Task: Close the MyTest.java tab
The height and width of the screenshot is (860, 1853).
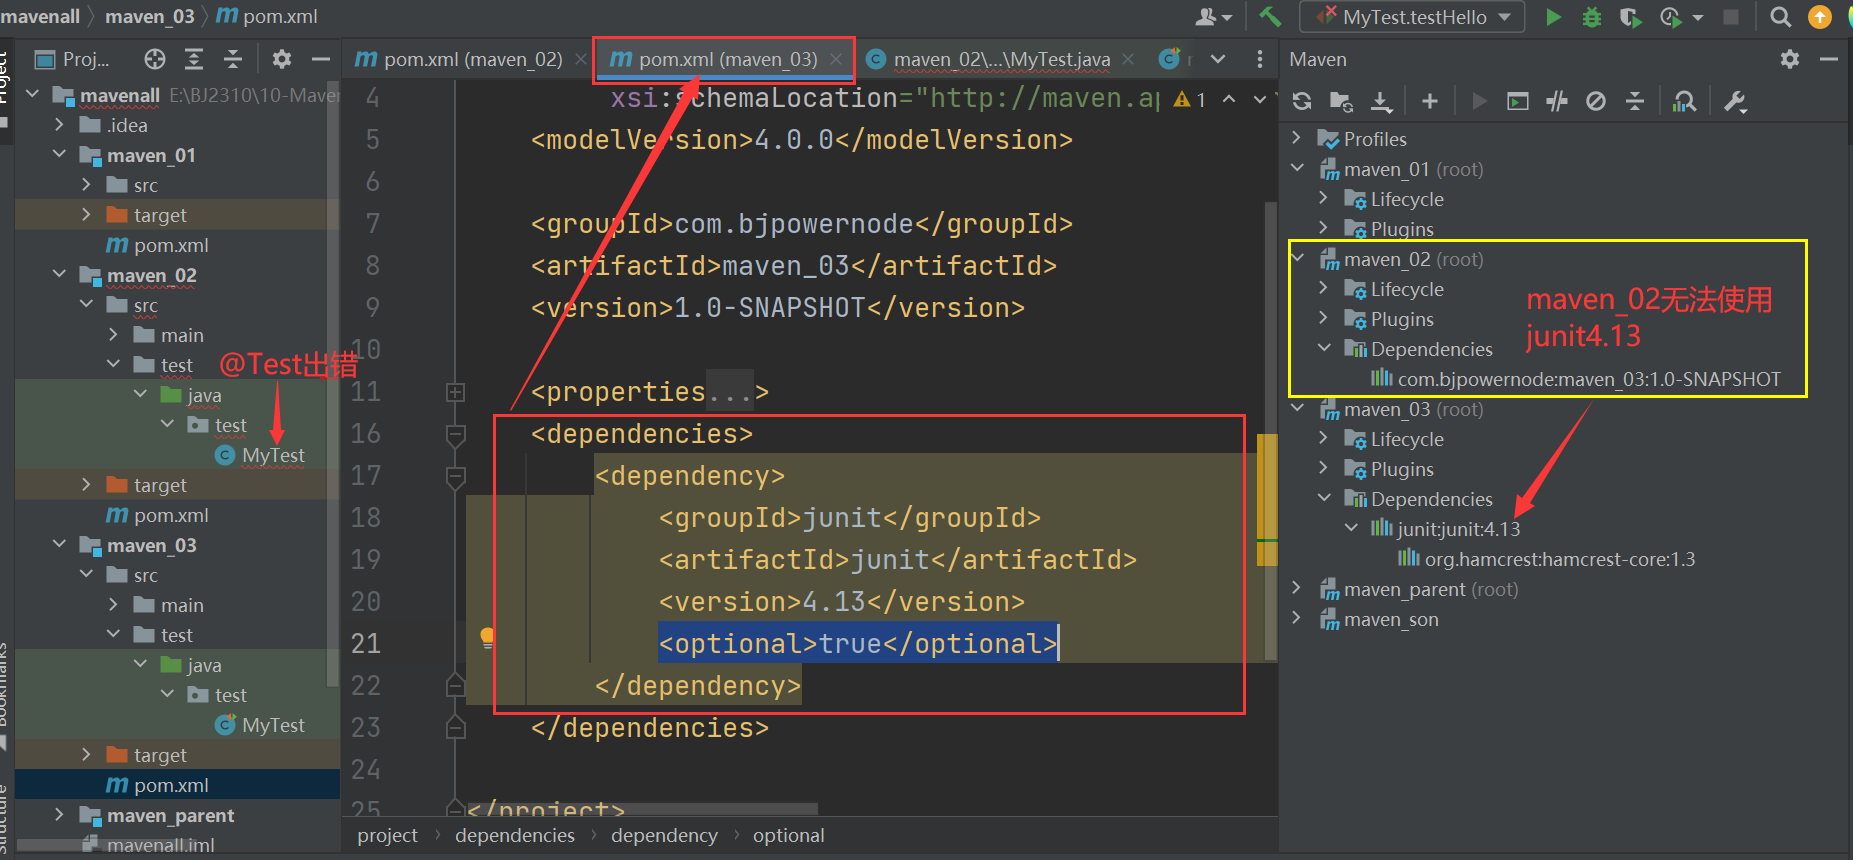Action: [x=1128, y=59]
